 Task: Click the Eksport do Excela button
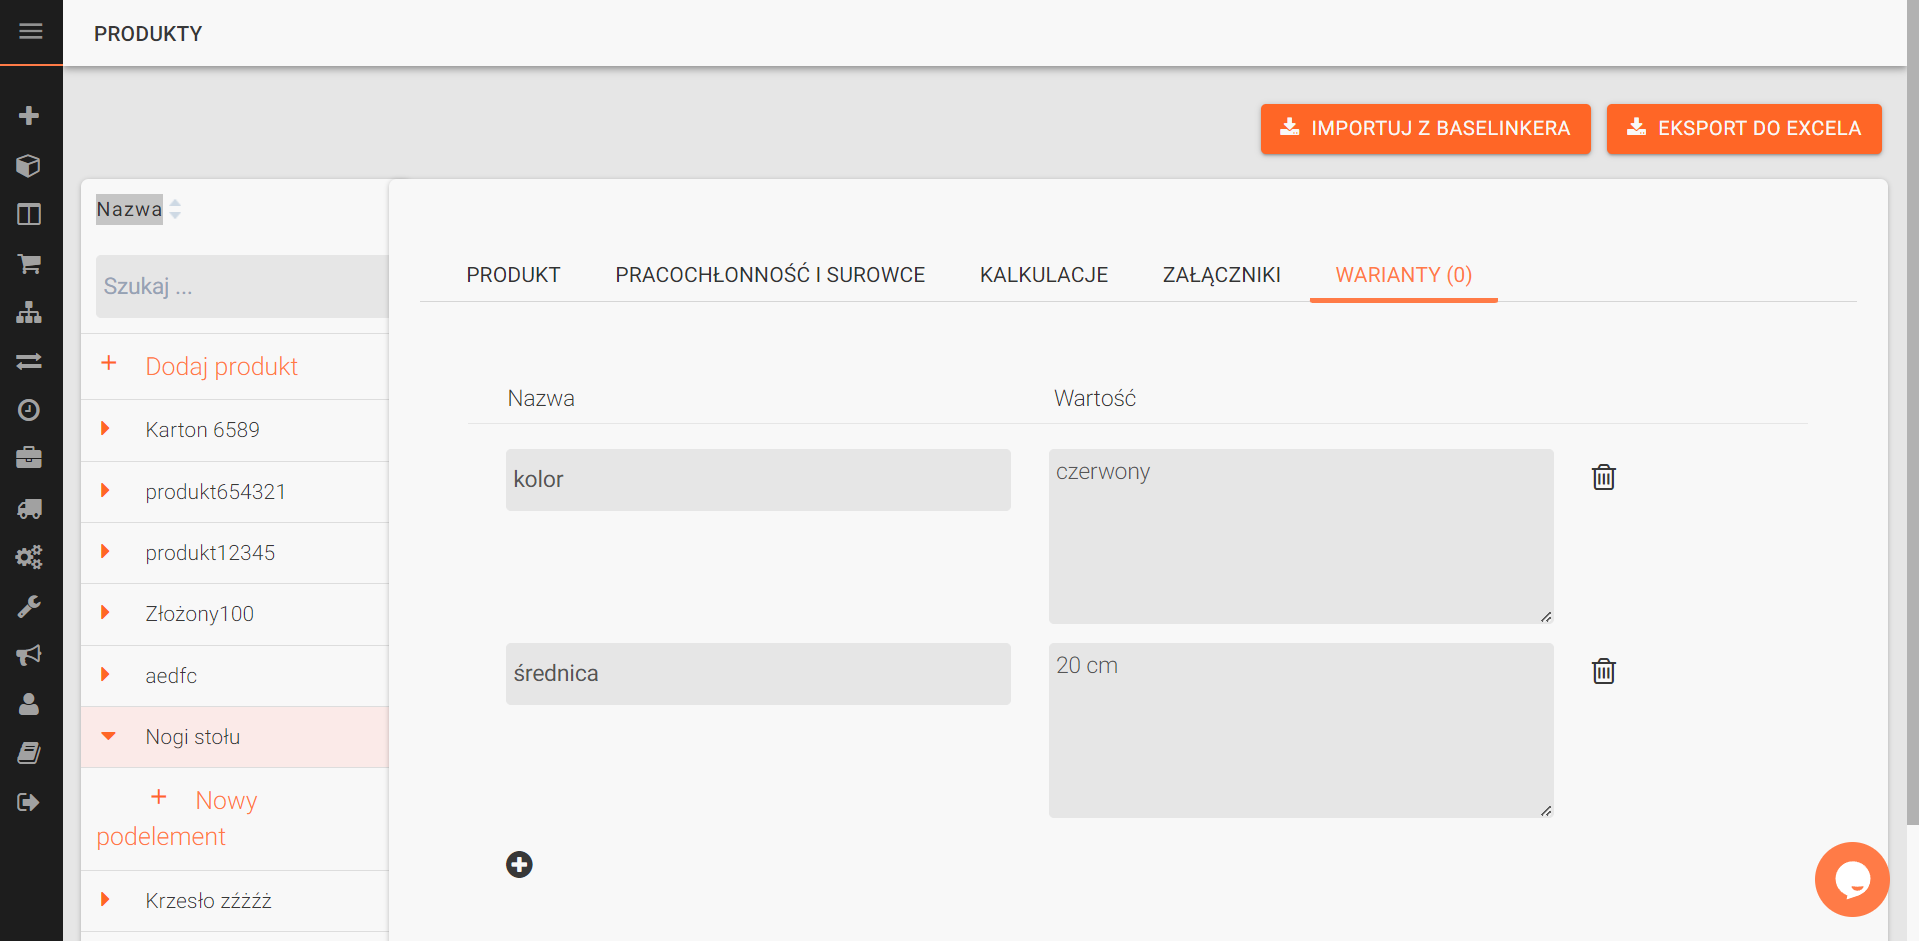coord(1743,129)
